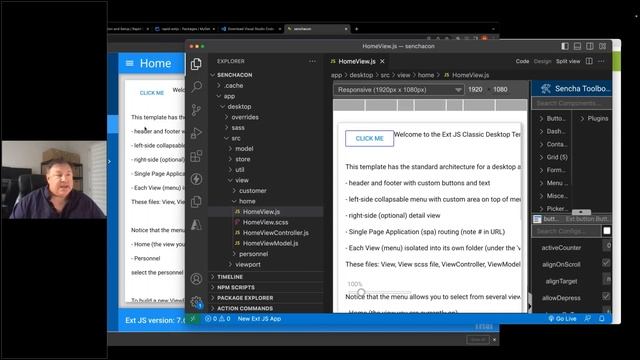Open the stacked pages icon in activity bar
640x360 pixels.
point(196,202)
